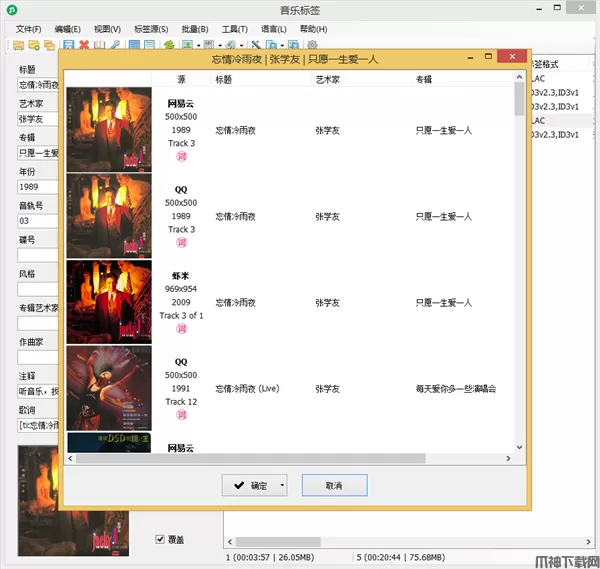Click lyrics badge under Xiami 2009 entry

point(181,328)
